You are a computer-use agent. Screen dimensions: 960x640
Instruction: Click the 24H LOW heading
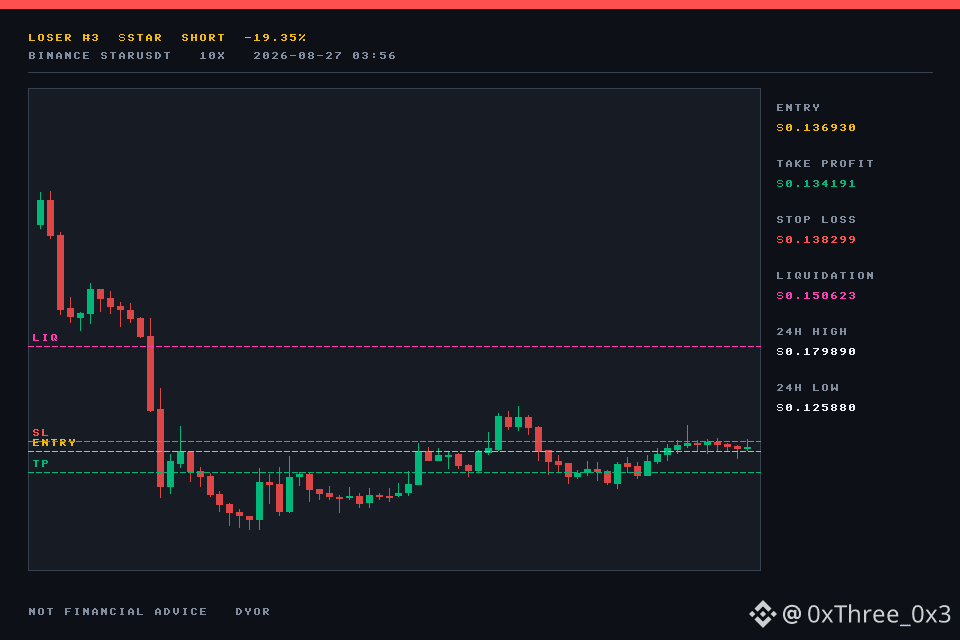[808, 388]
